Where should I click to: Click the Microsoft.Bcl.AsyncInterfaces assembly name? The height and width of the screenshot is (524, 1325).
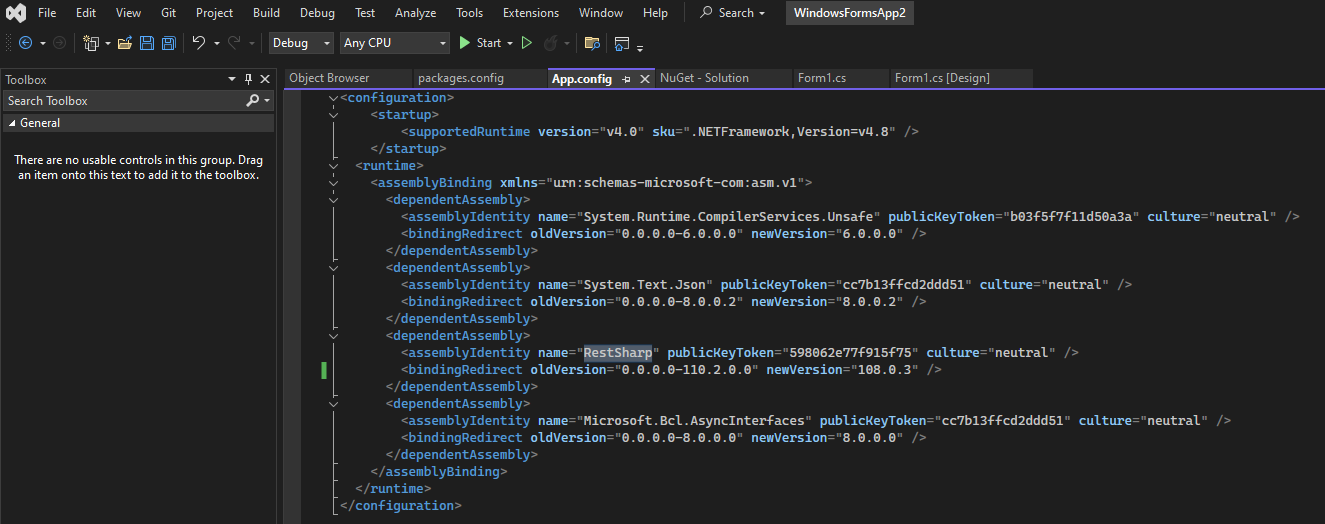point(694,420)
